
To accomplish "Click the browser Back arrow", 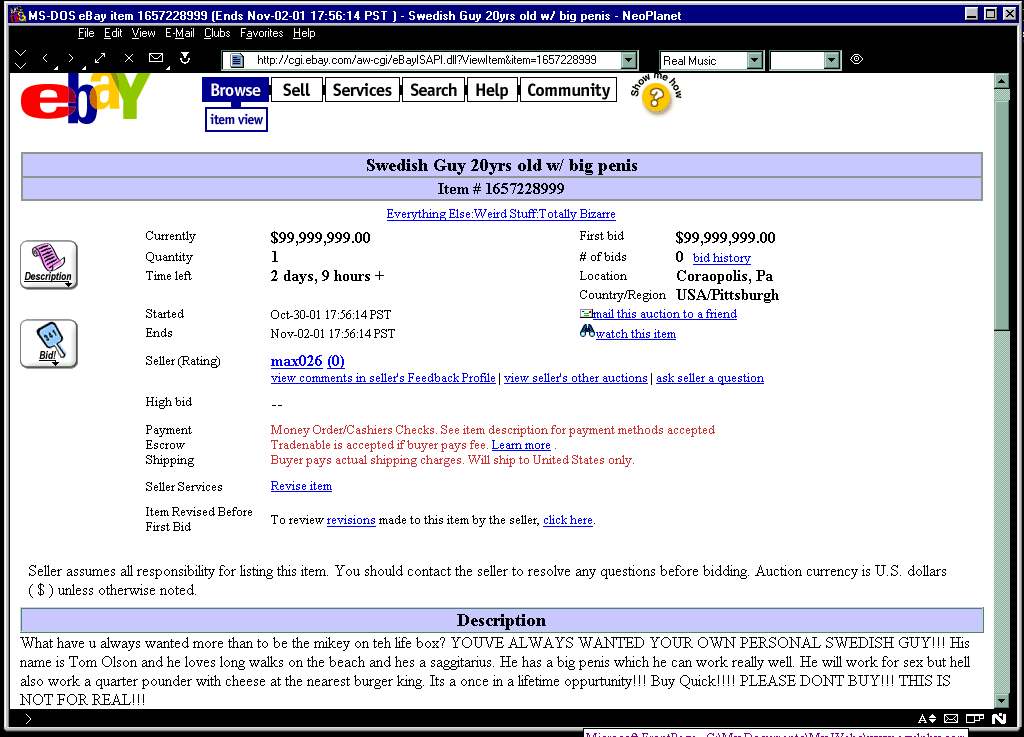I will (45, 59).
